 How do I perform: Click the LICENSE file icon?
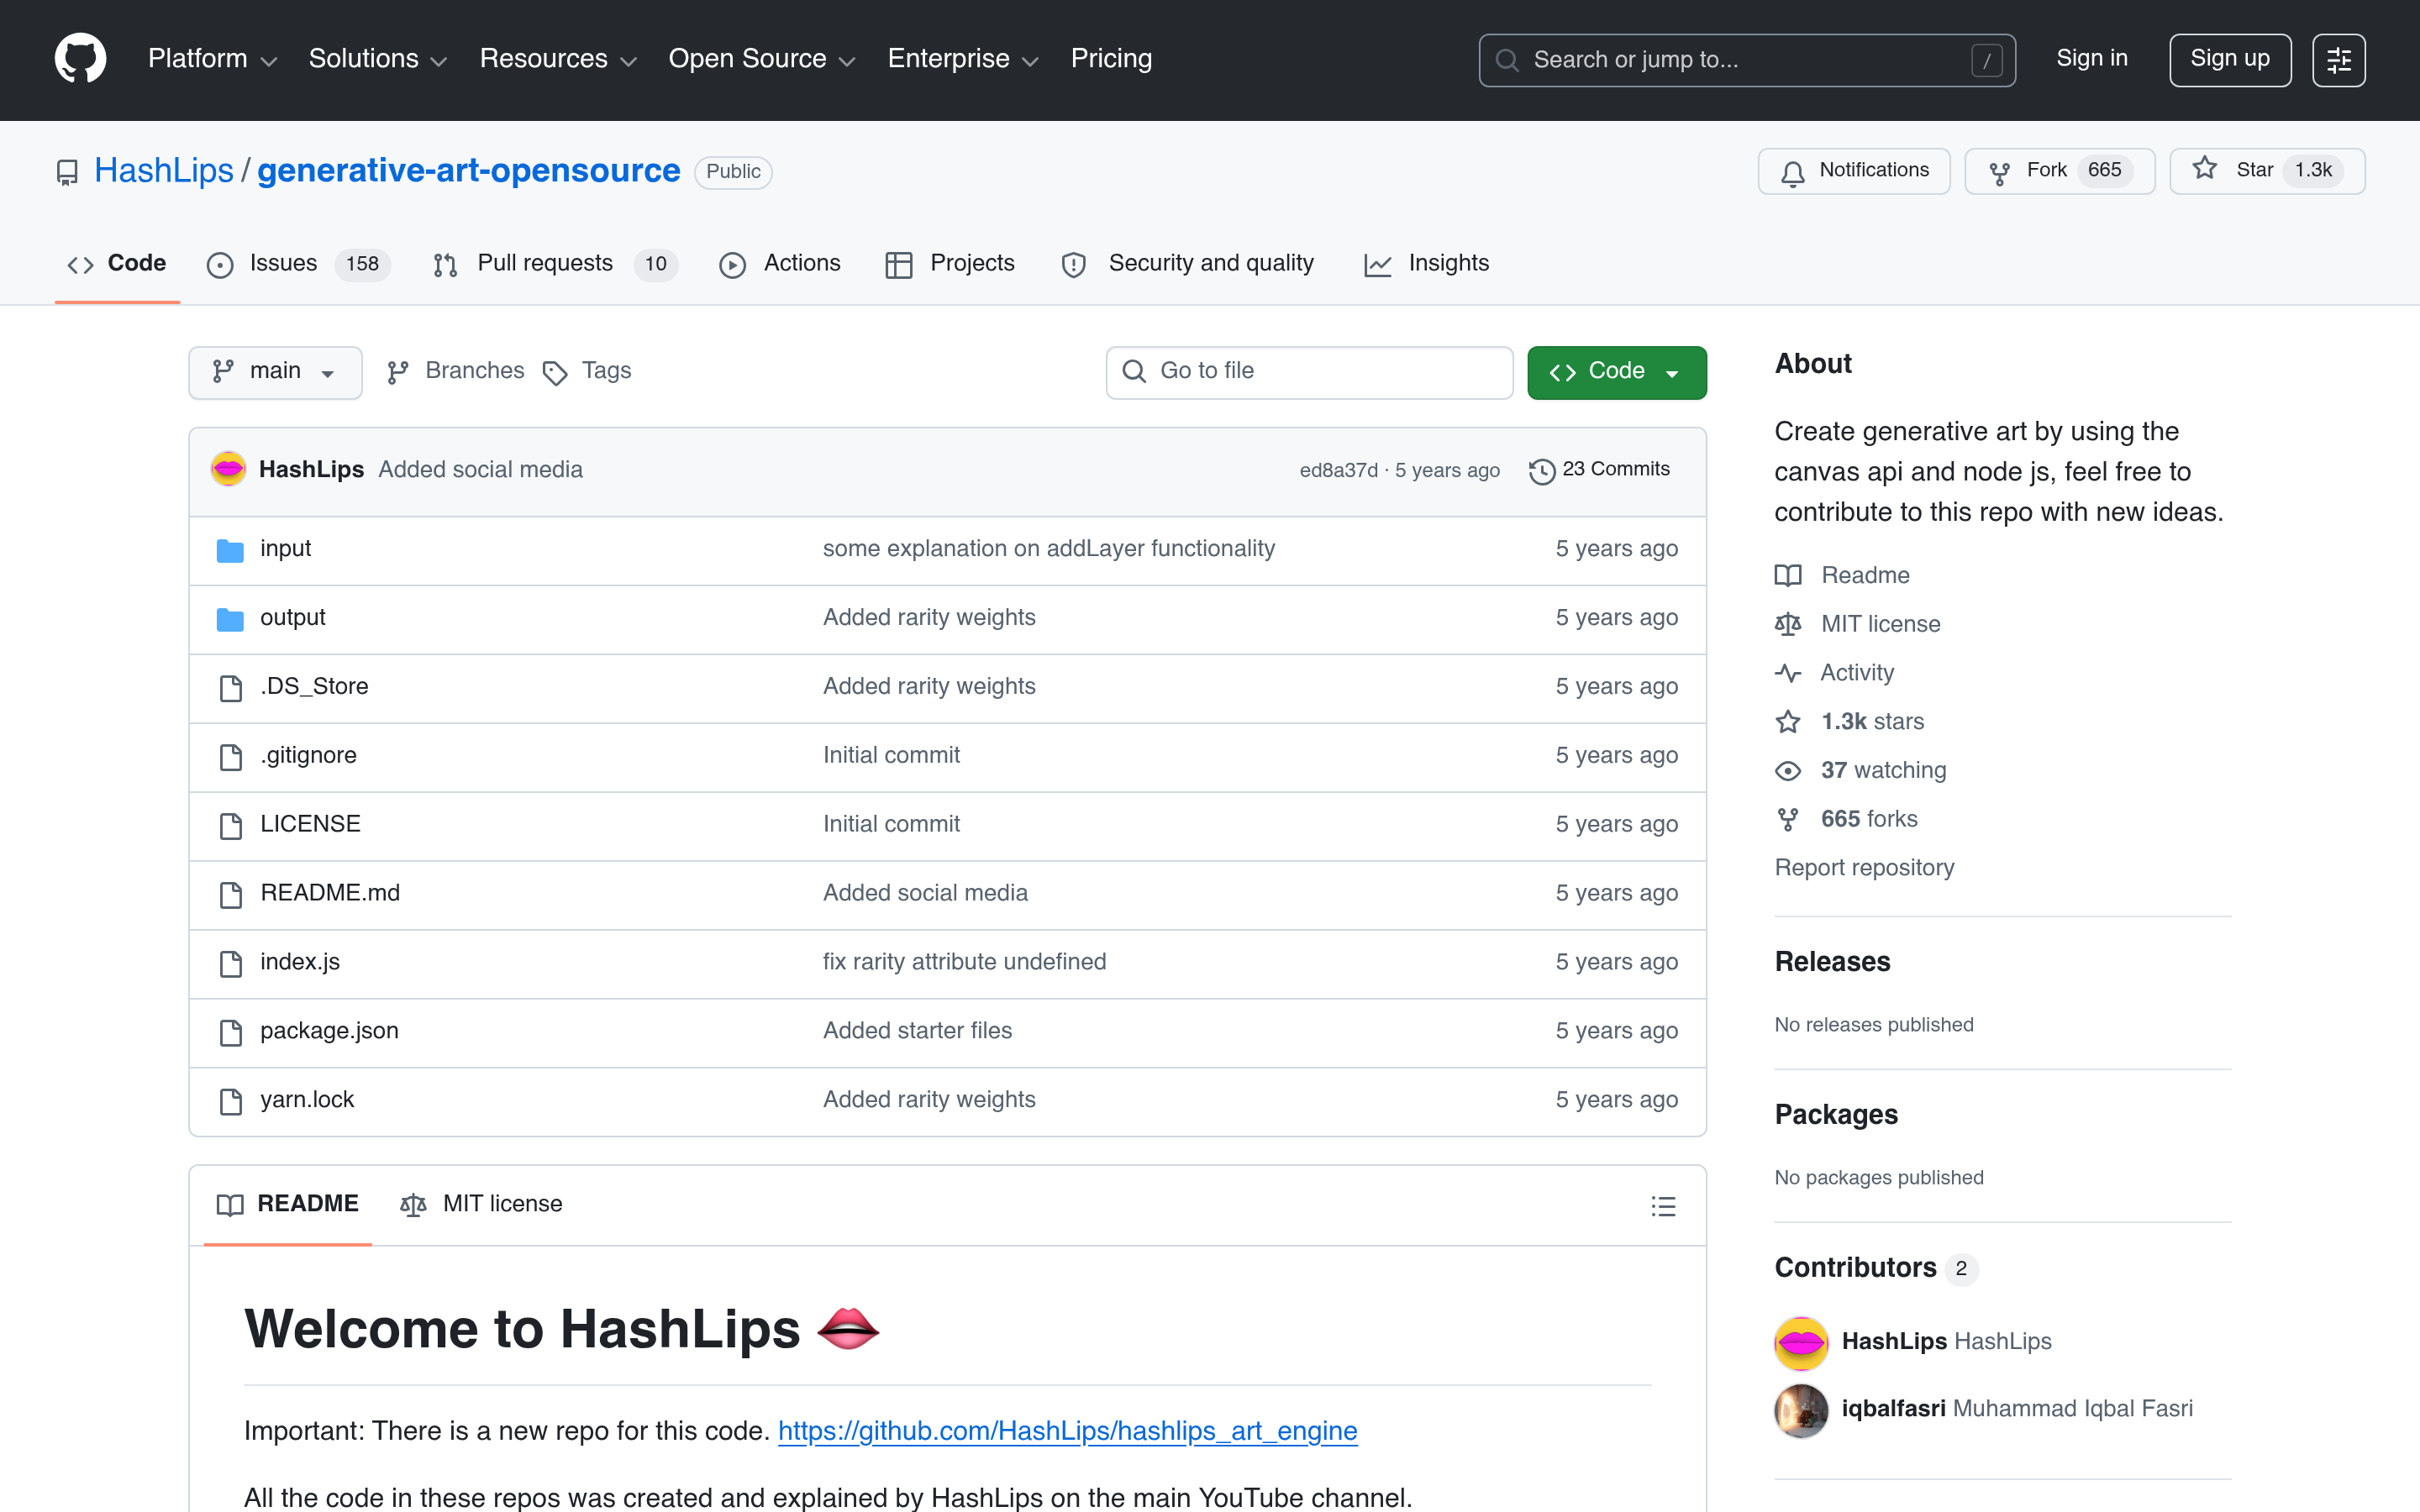(230, 825)
